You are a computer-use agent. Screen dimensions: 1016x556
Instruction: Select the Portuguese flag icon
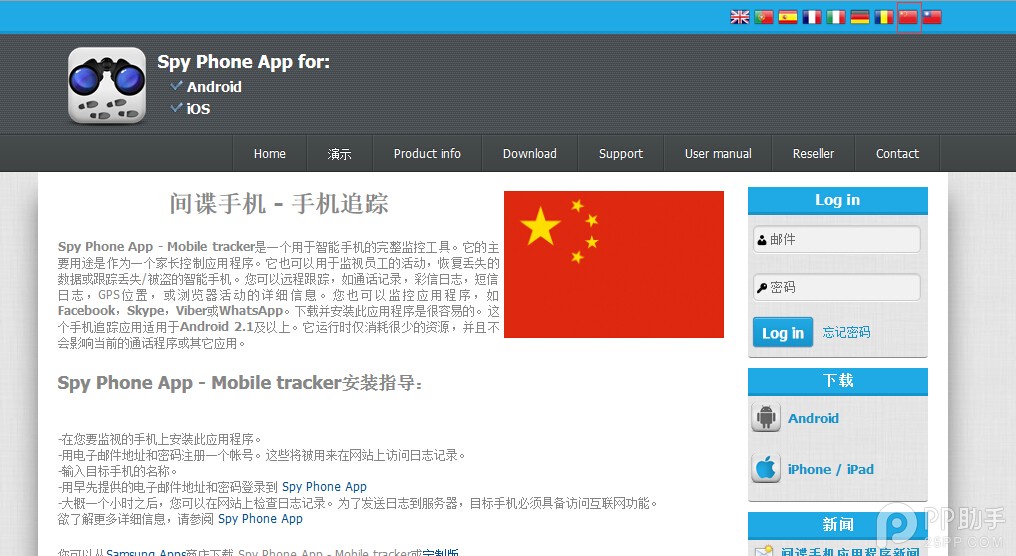(x=764, y=17)
